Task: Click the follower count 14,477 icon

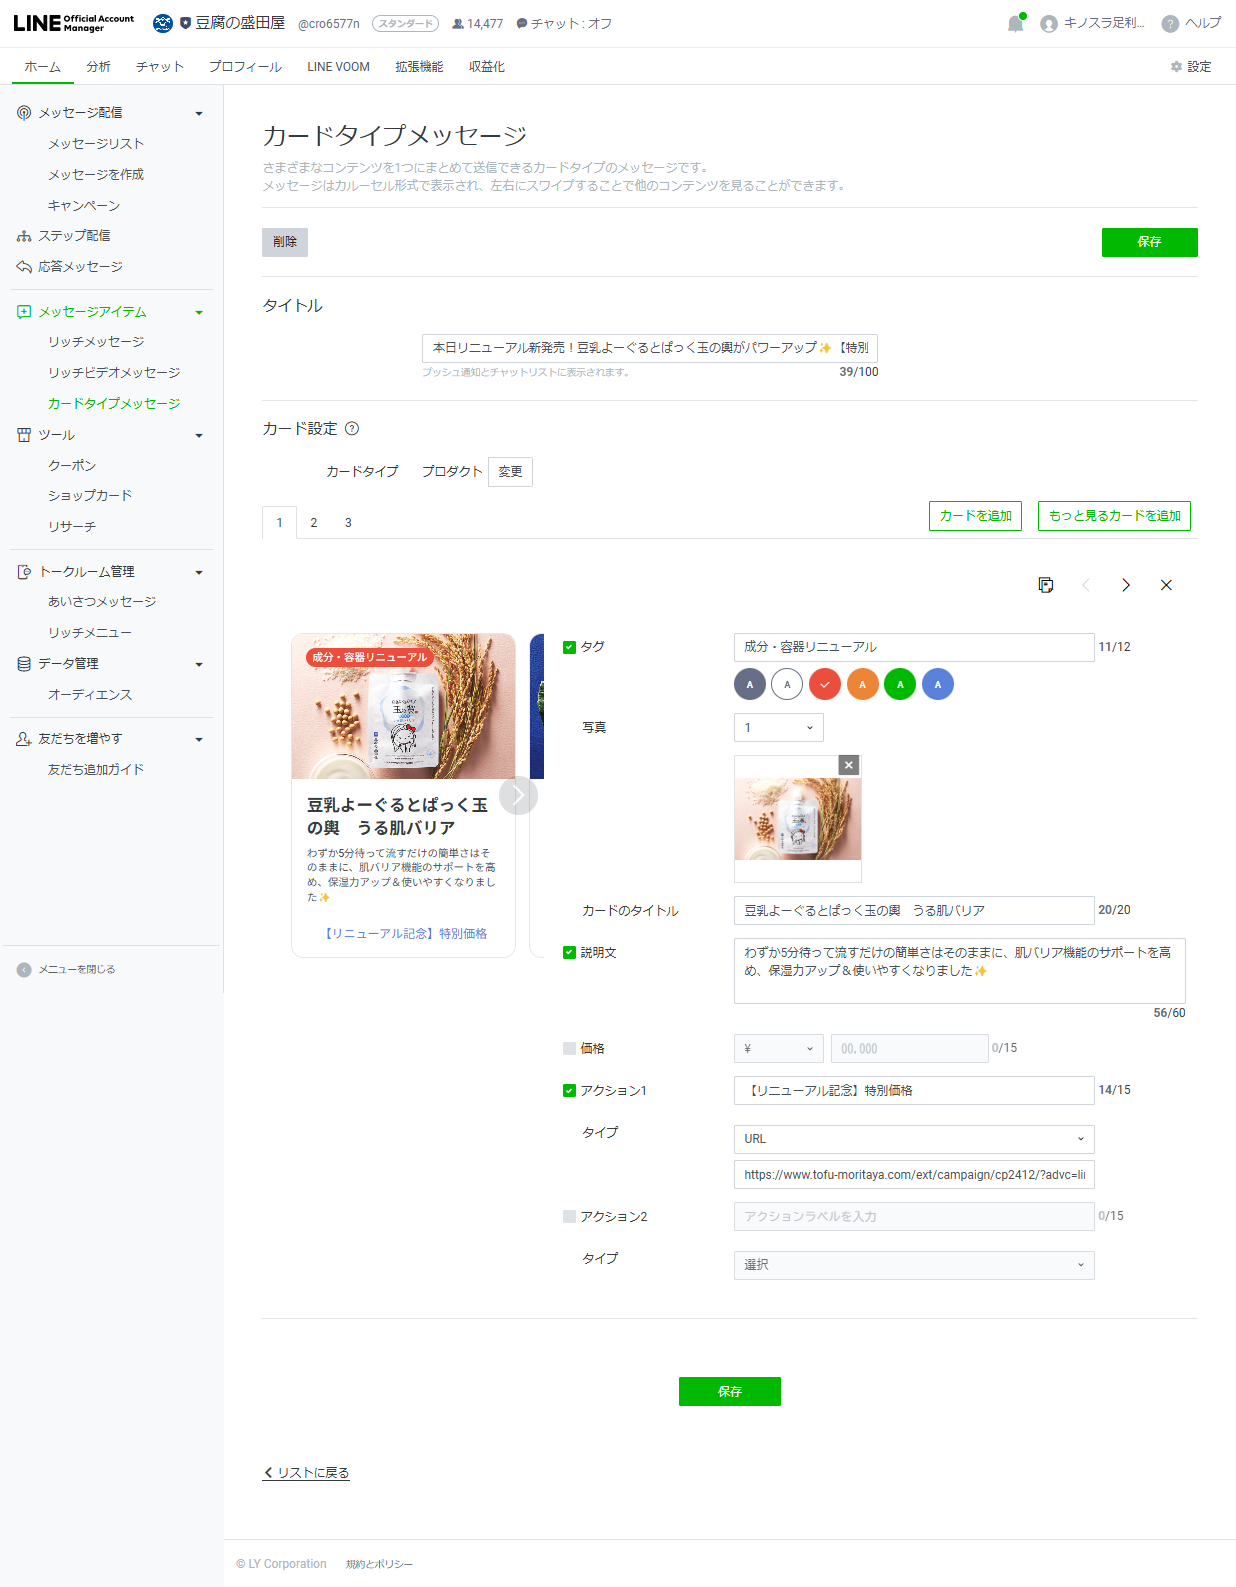Action: (x=458, y=24)
